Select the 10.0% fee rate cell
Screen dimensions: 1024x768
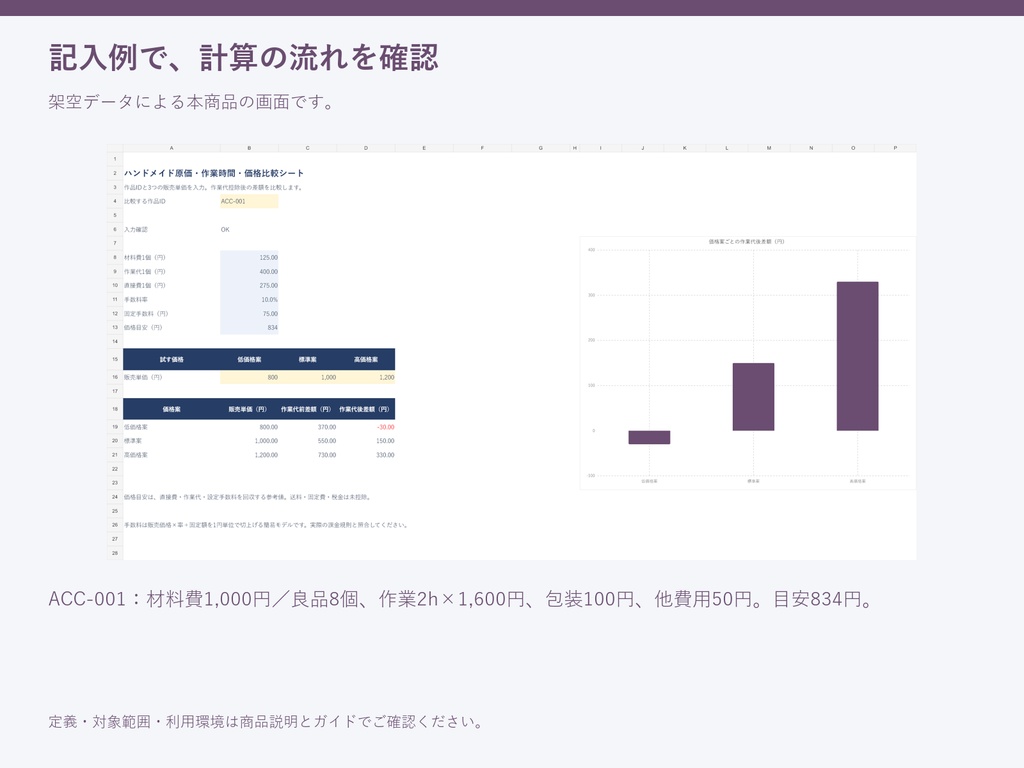click(x=249, y=300)
